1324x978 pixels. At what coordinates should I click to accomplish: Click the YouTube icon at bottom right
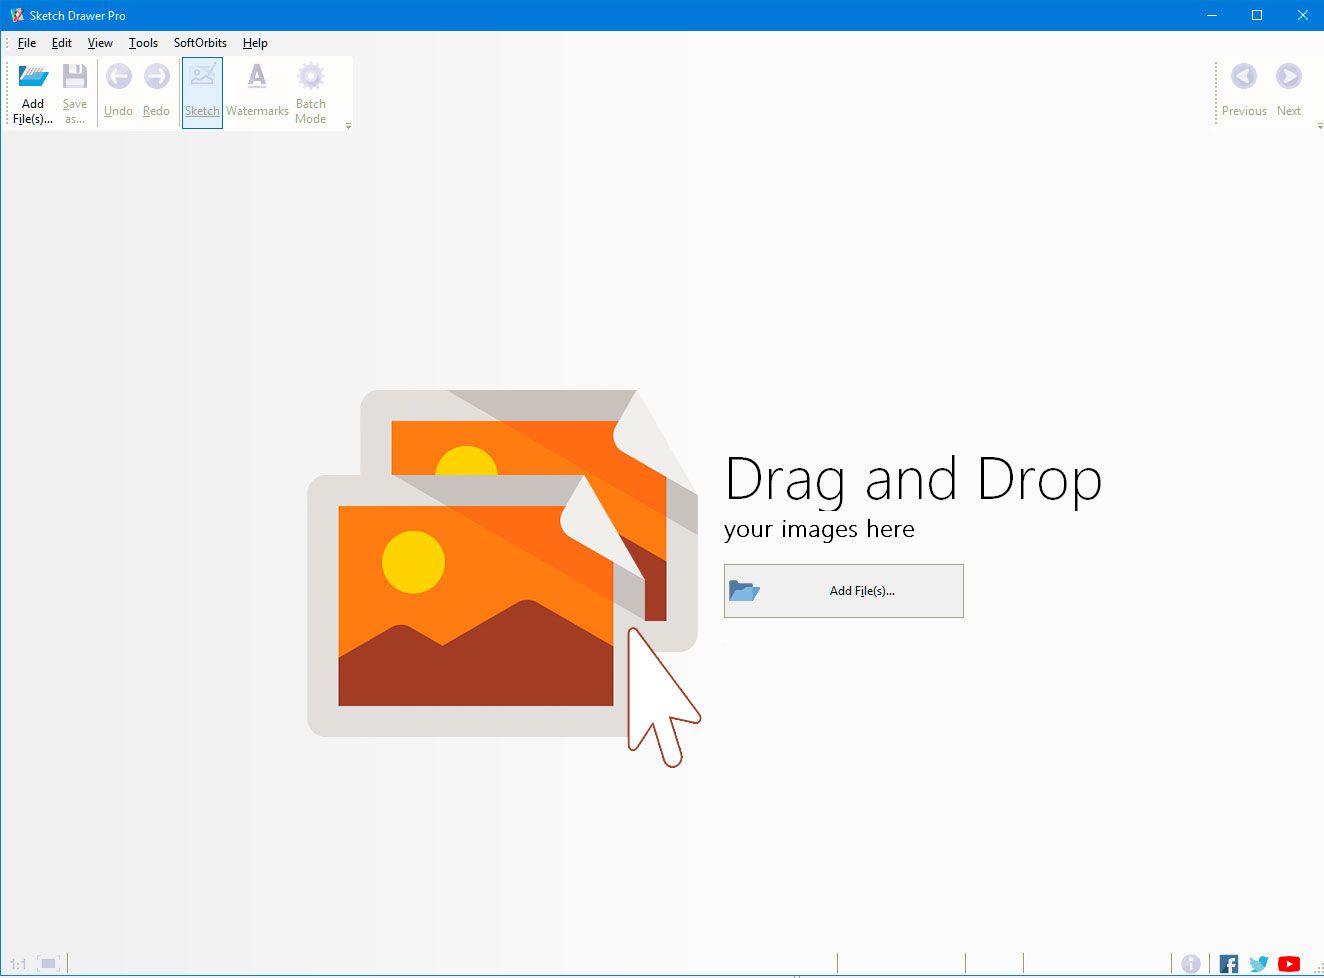click(1289, 963)
